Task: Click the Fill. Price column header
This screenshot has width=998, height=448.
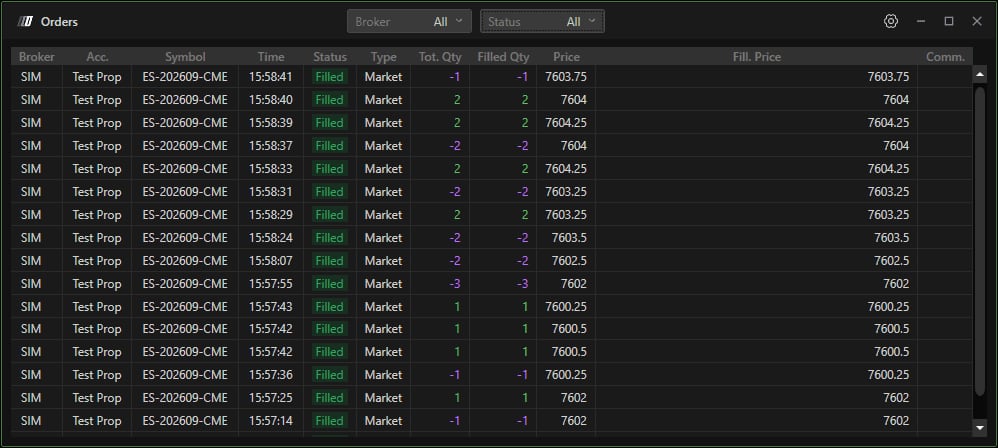Action: pos(756,57)
